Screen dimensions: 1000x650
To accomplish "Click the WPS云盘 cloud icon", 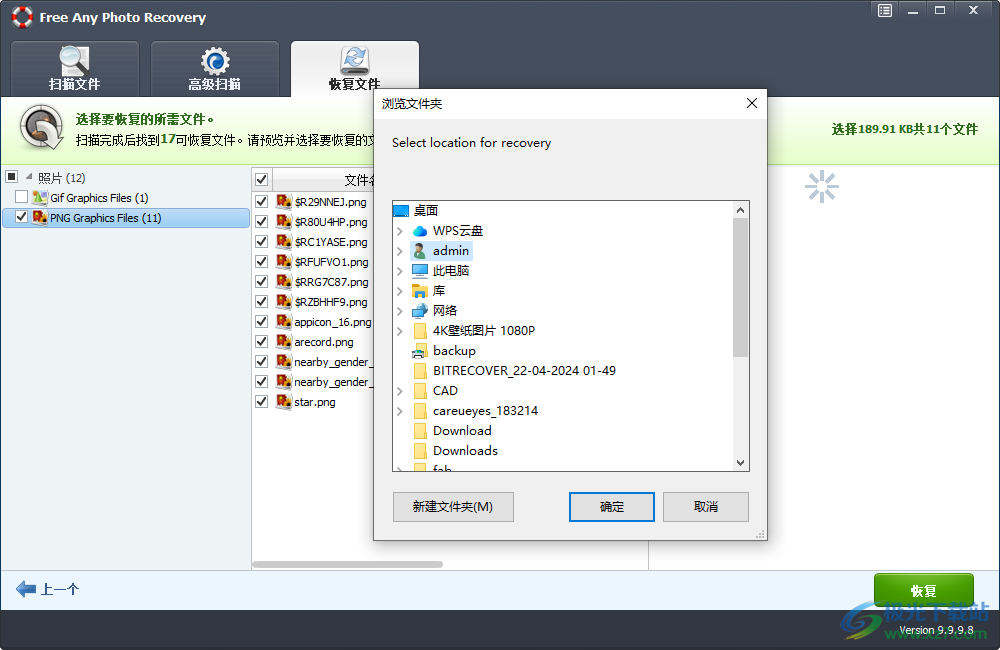I will [420, 230].
